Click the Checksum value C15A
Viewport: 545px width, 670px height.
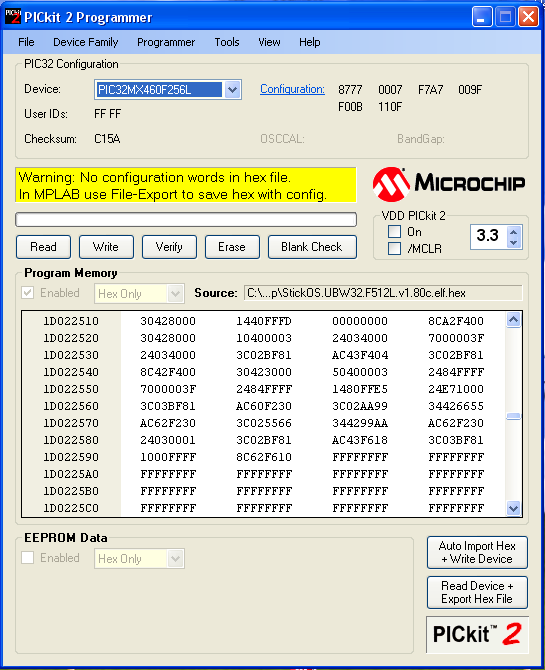click(x=107, y=139)
